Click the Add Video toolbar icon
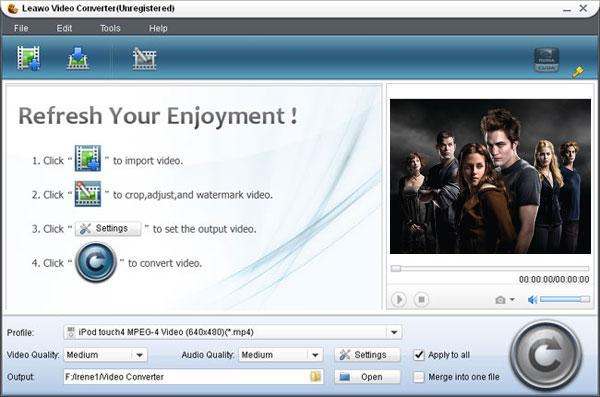Screen dimensions: 600x397 (x=29, y=58)
